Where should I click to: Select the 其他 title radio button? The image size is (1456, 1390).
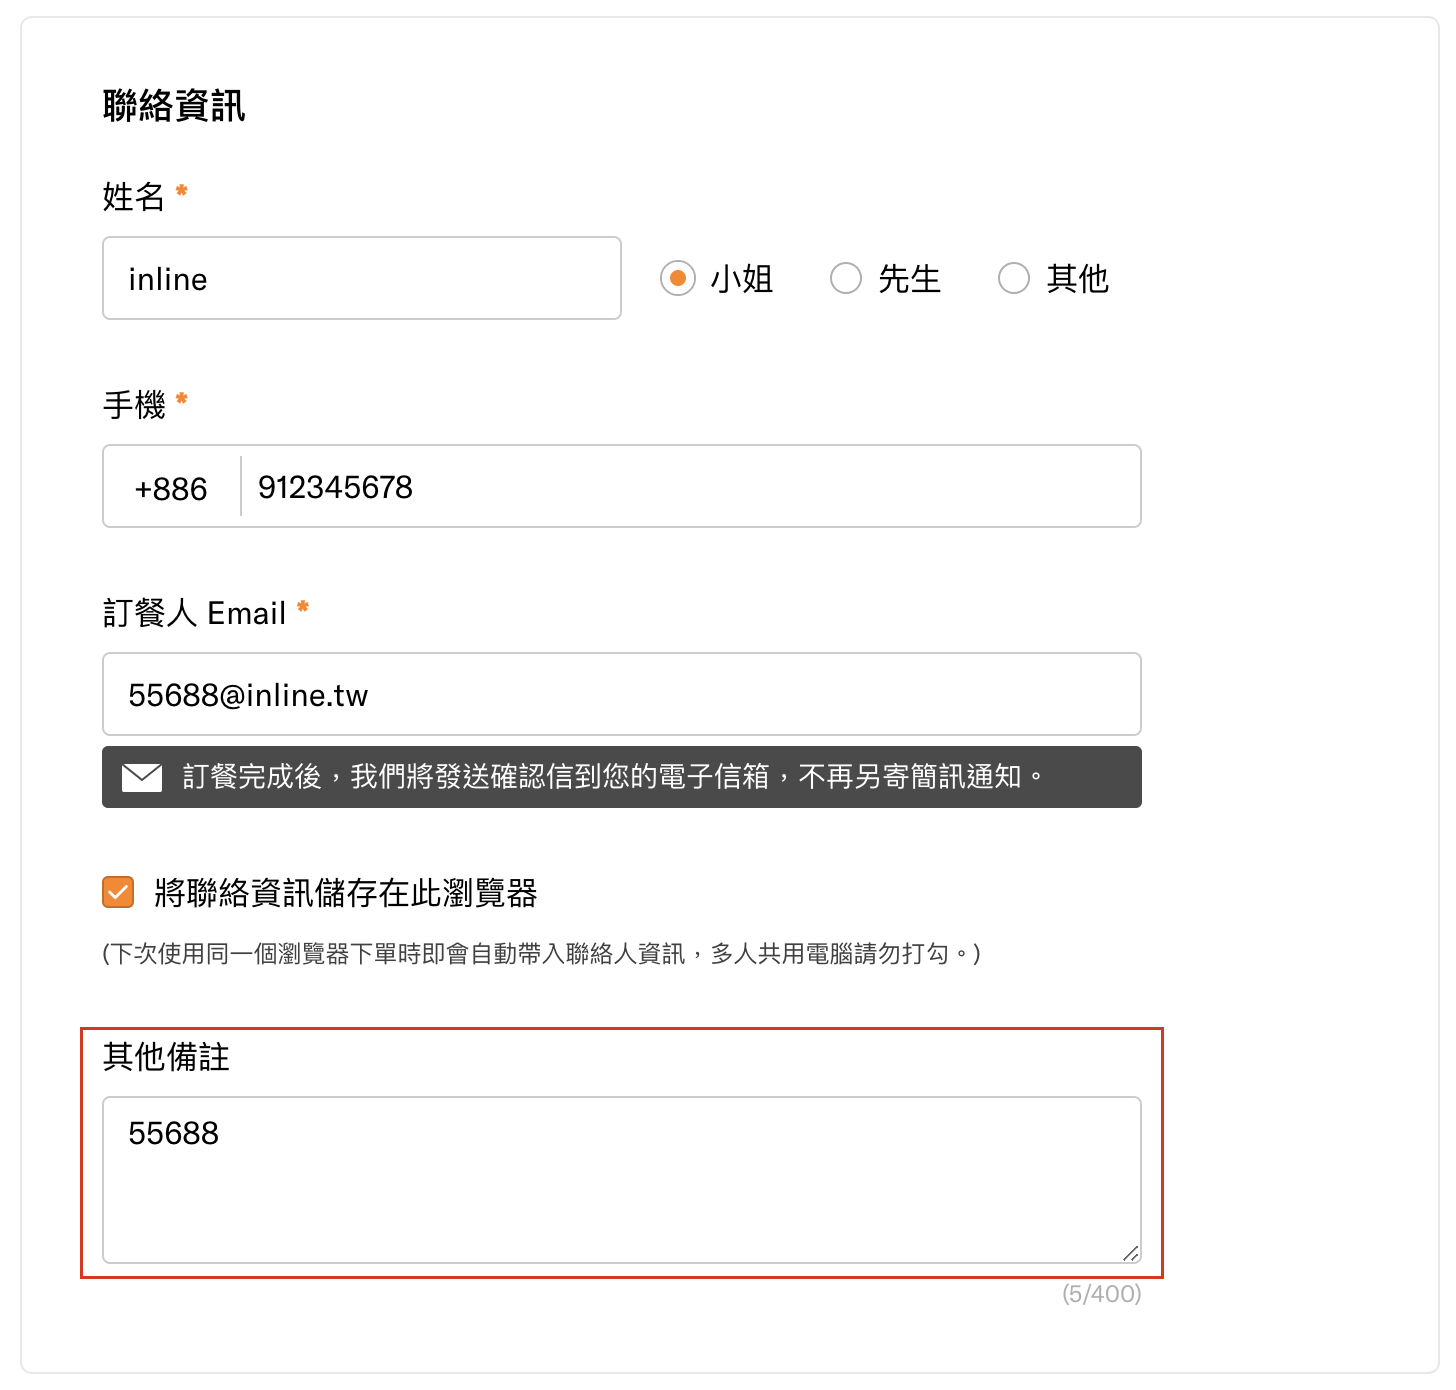tap(1014, 278)
